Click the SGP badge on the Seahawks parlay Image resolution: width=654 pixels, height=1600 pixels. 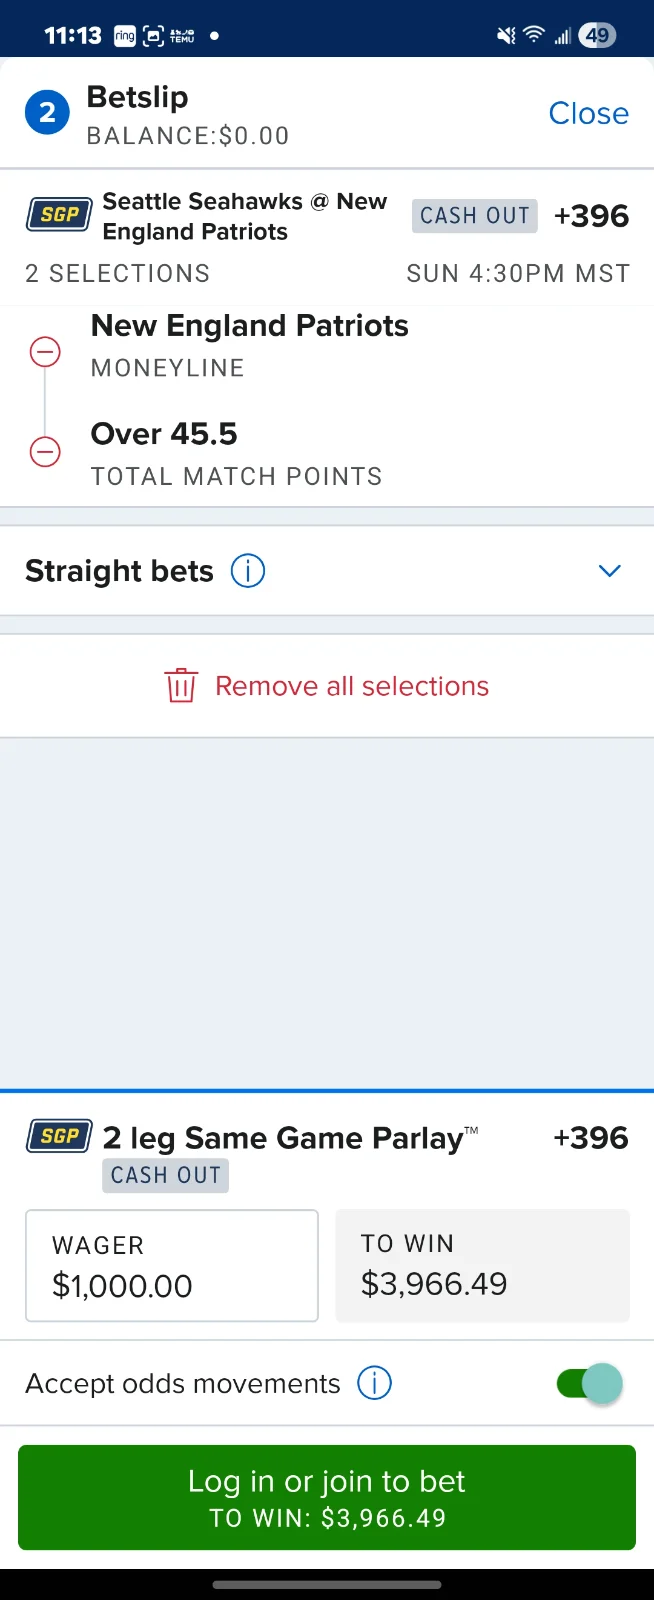[58, 215]
